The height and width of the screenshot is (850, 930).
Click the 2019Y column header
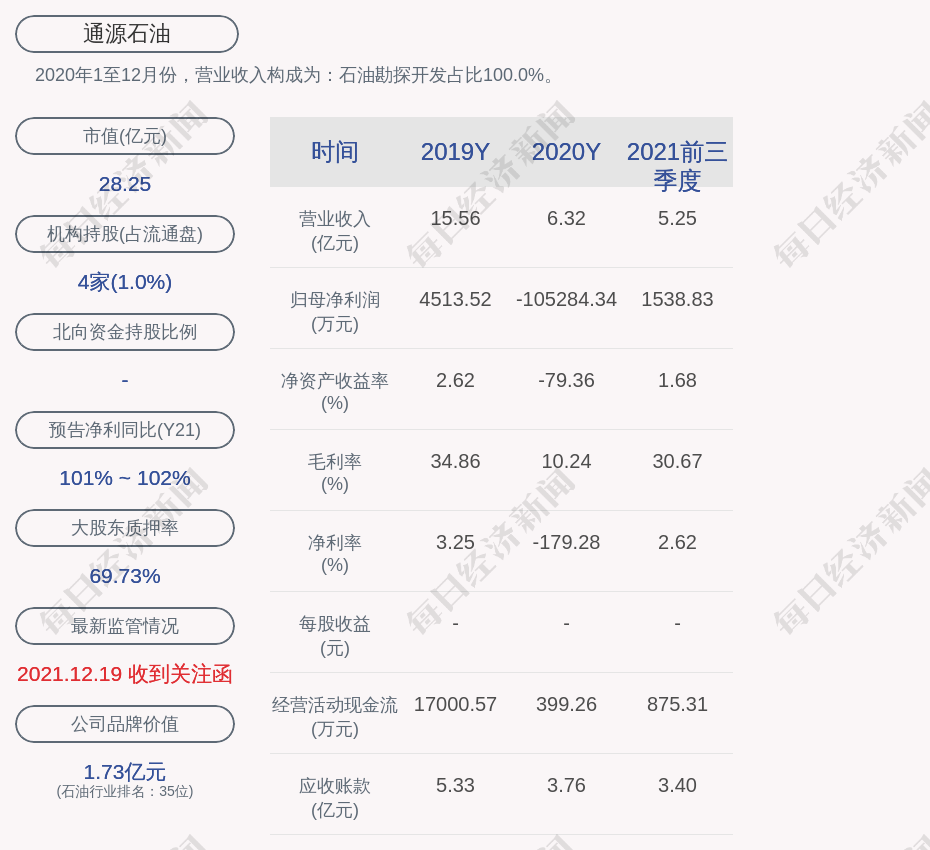tap(456, 152)
